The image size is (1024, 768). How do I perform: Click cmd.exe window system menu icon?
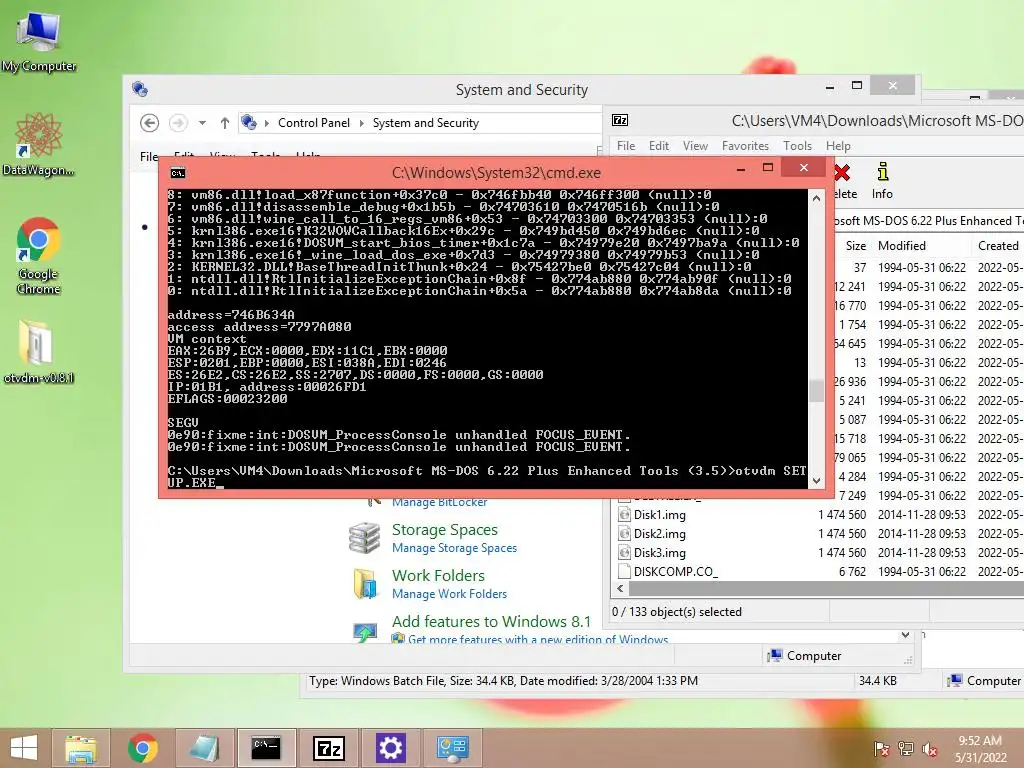[178, 173]
